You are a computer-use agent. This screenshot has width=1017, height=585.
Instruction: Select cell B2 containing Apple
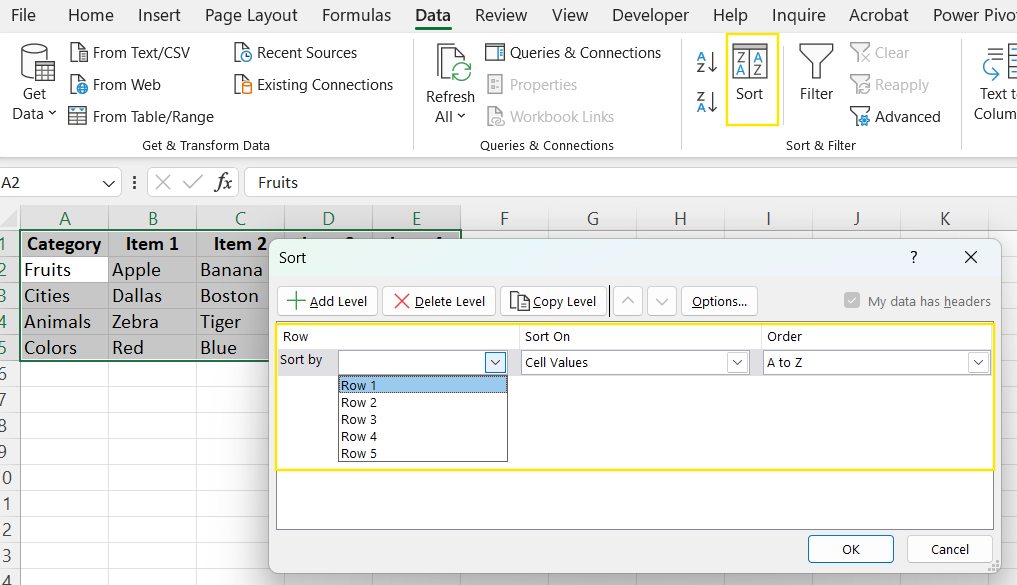point(152,270)
